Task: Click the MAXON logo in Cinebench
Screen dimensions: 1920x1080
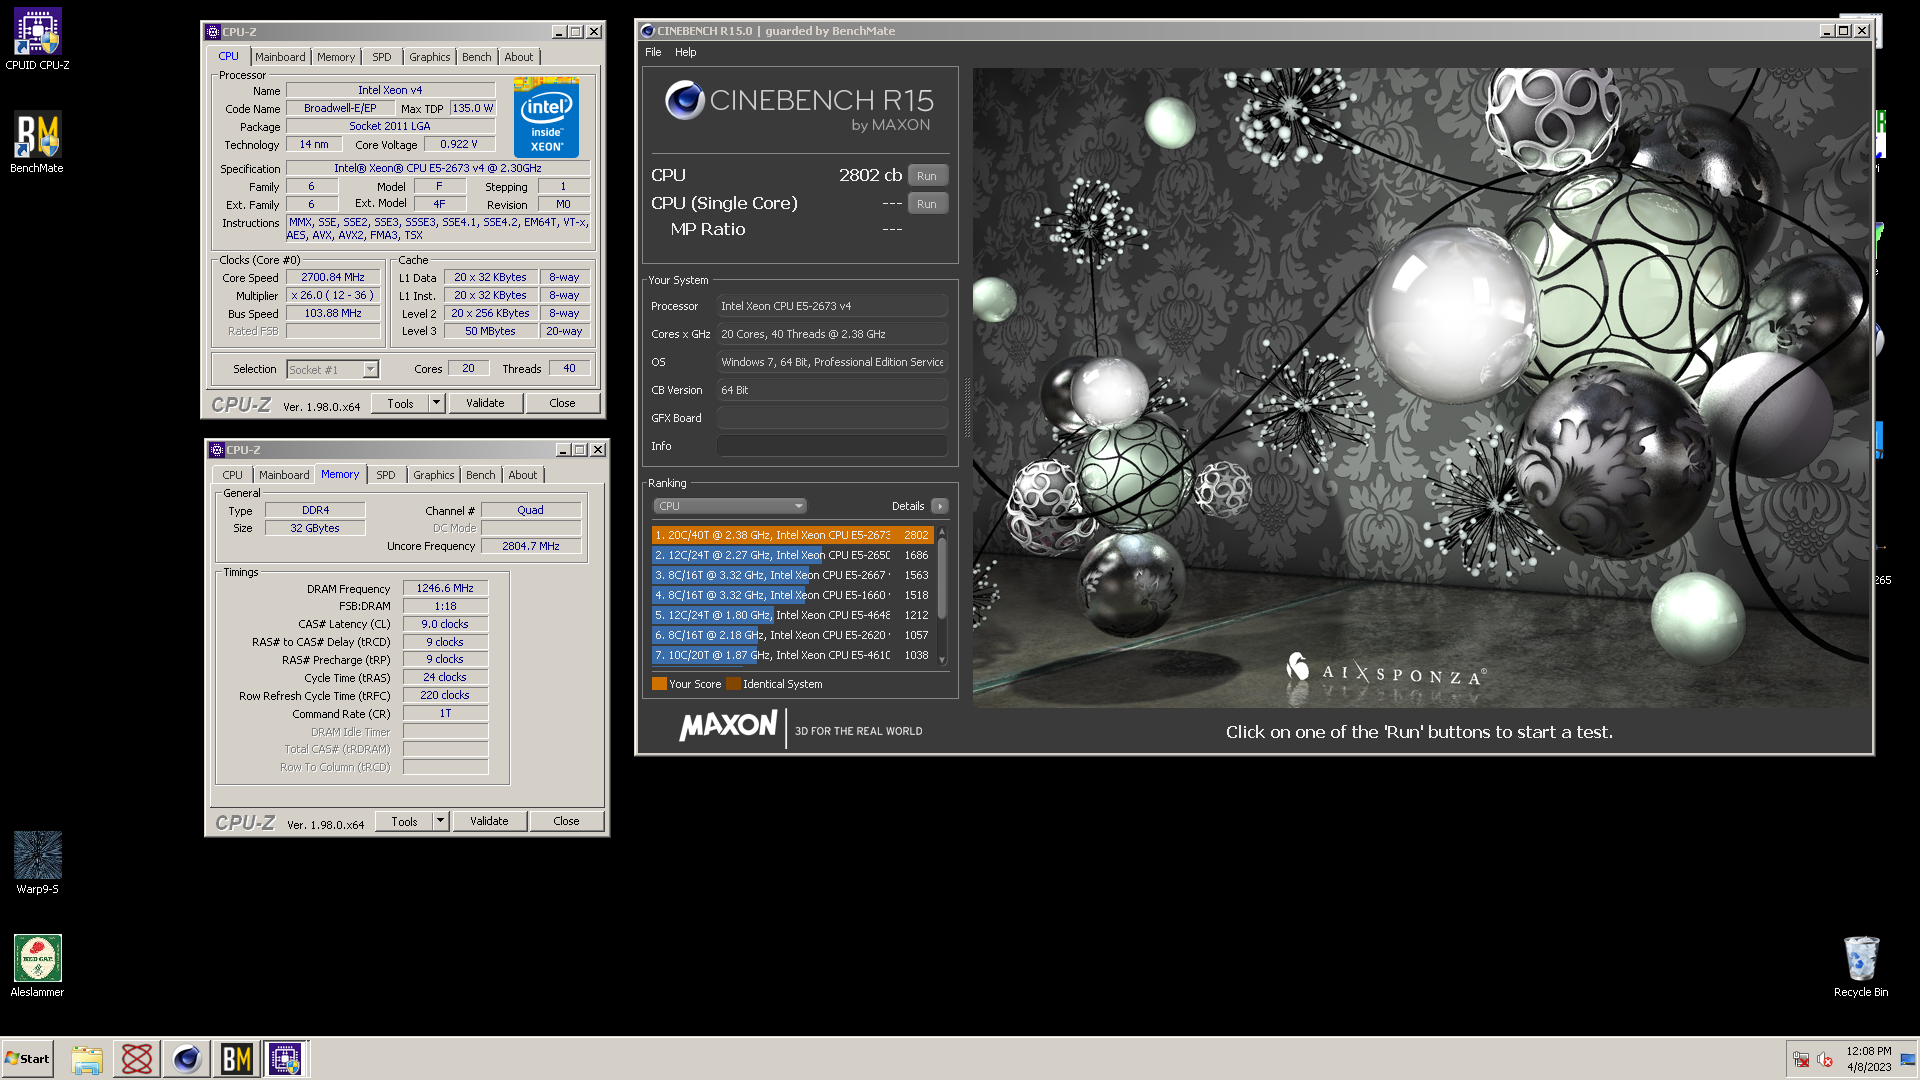Action: (728, 727)
